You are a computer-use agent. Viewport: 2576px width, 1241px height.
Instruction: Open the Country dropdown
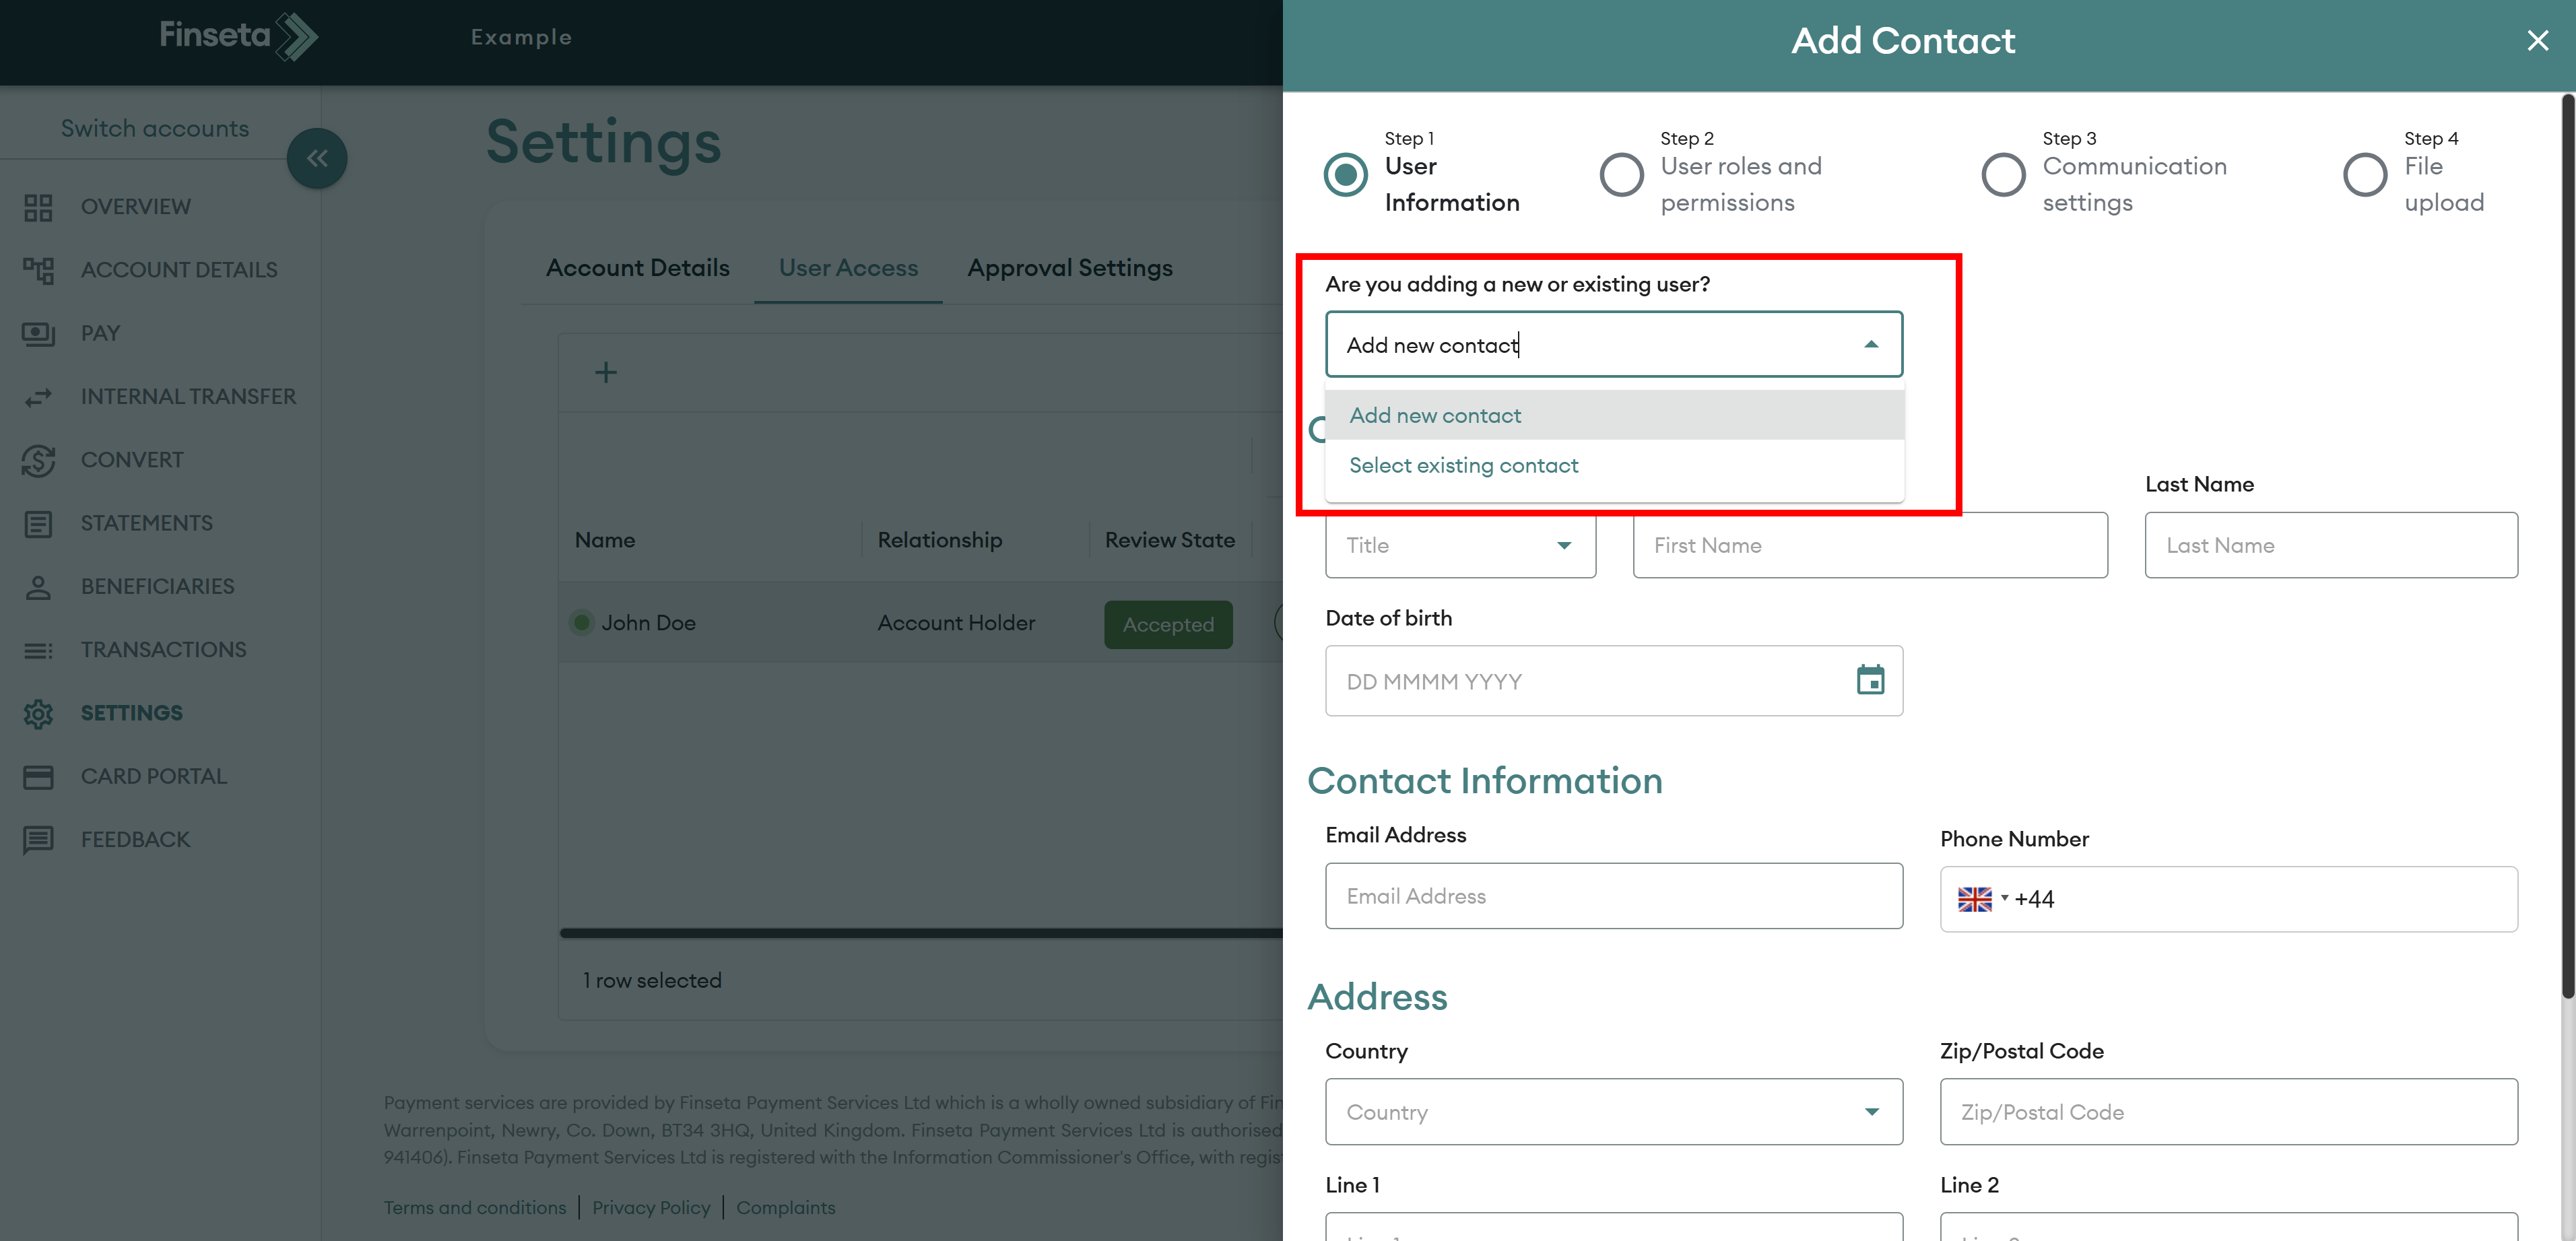pos(1870,1112)
